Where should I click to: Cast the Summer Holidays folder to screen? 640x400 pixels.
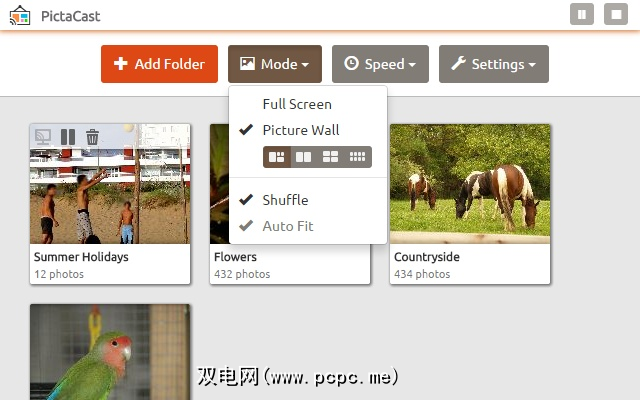coord(43,137)
